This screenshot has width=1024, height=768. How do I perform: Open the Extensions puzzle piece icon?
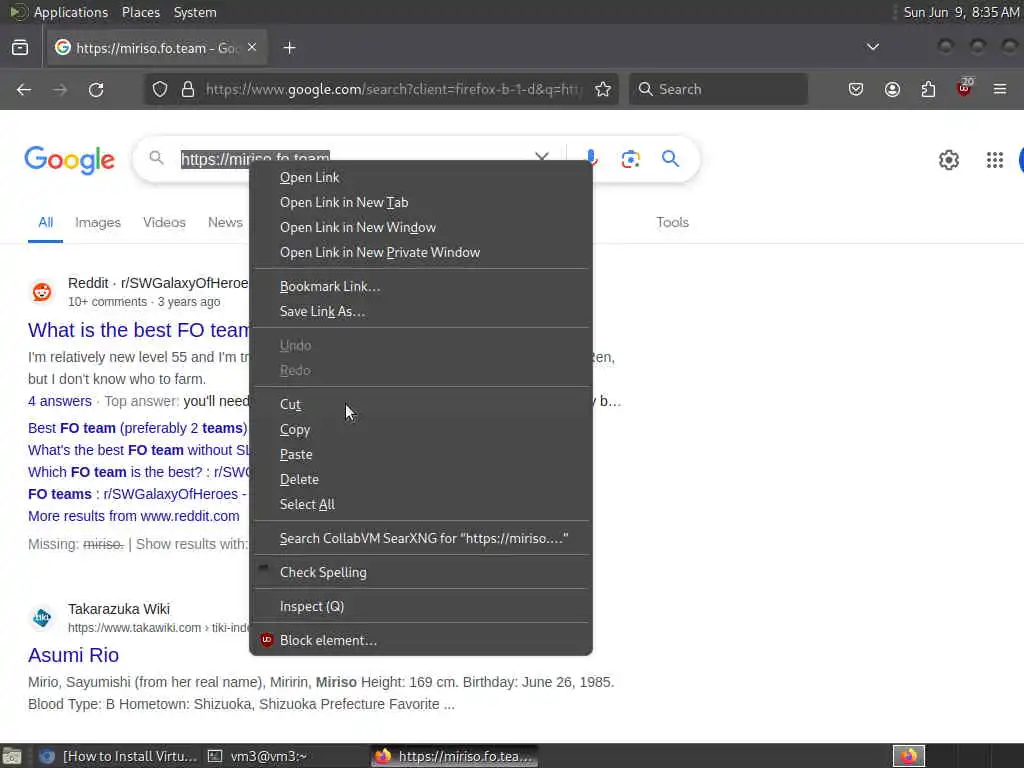tap(928, 89)
